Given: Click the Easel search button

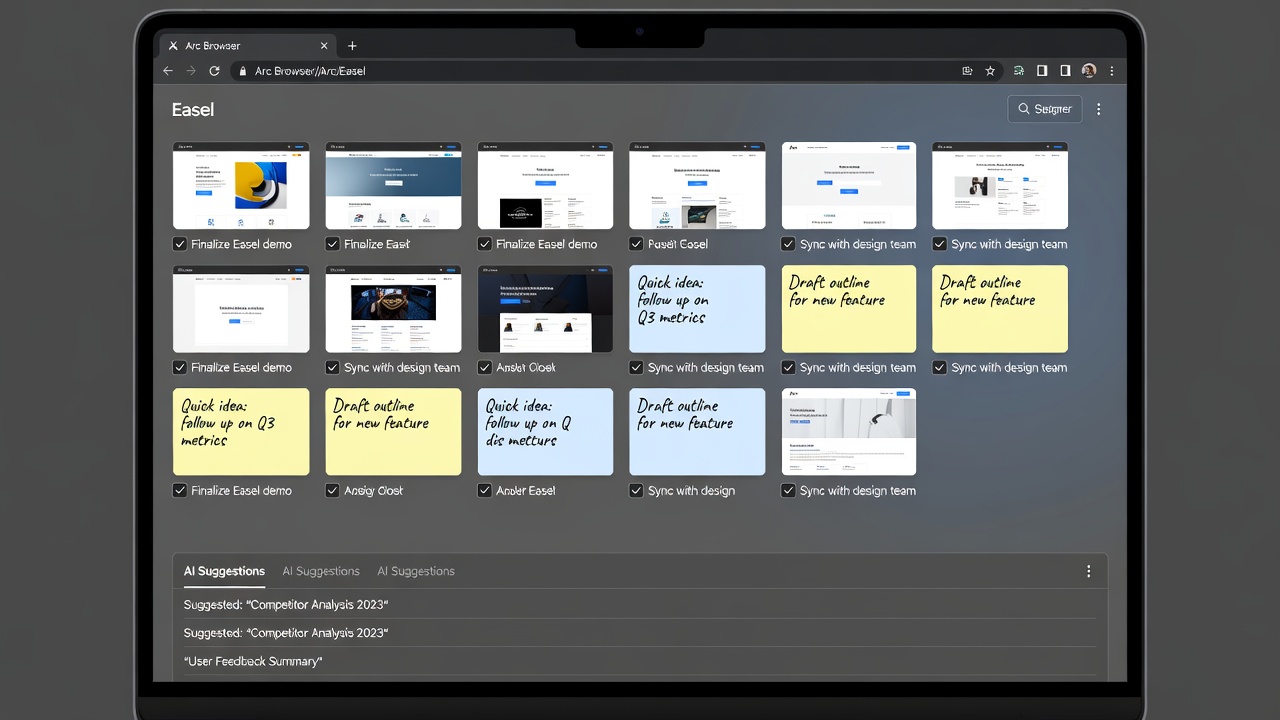Looking at the screenshot, I should 1045,109.
